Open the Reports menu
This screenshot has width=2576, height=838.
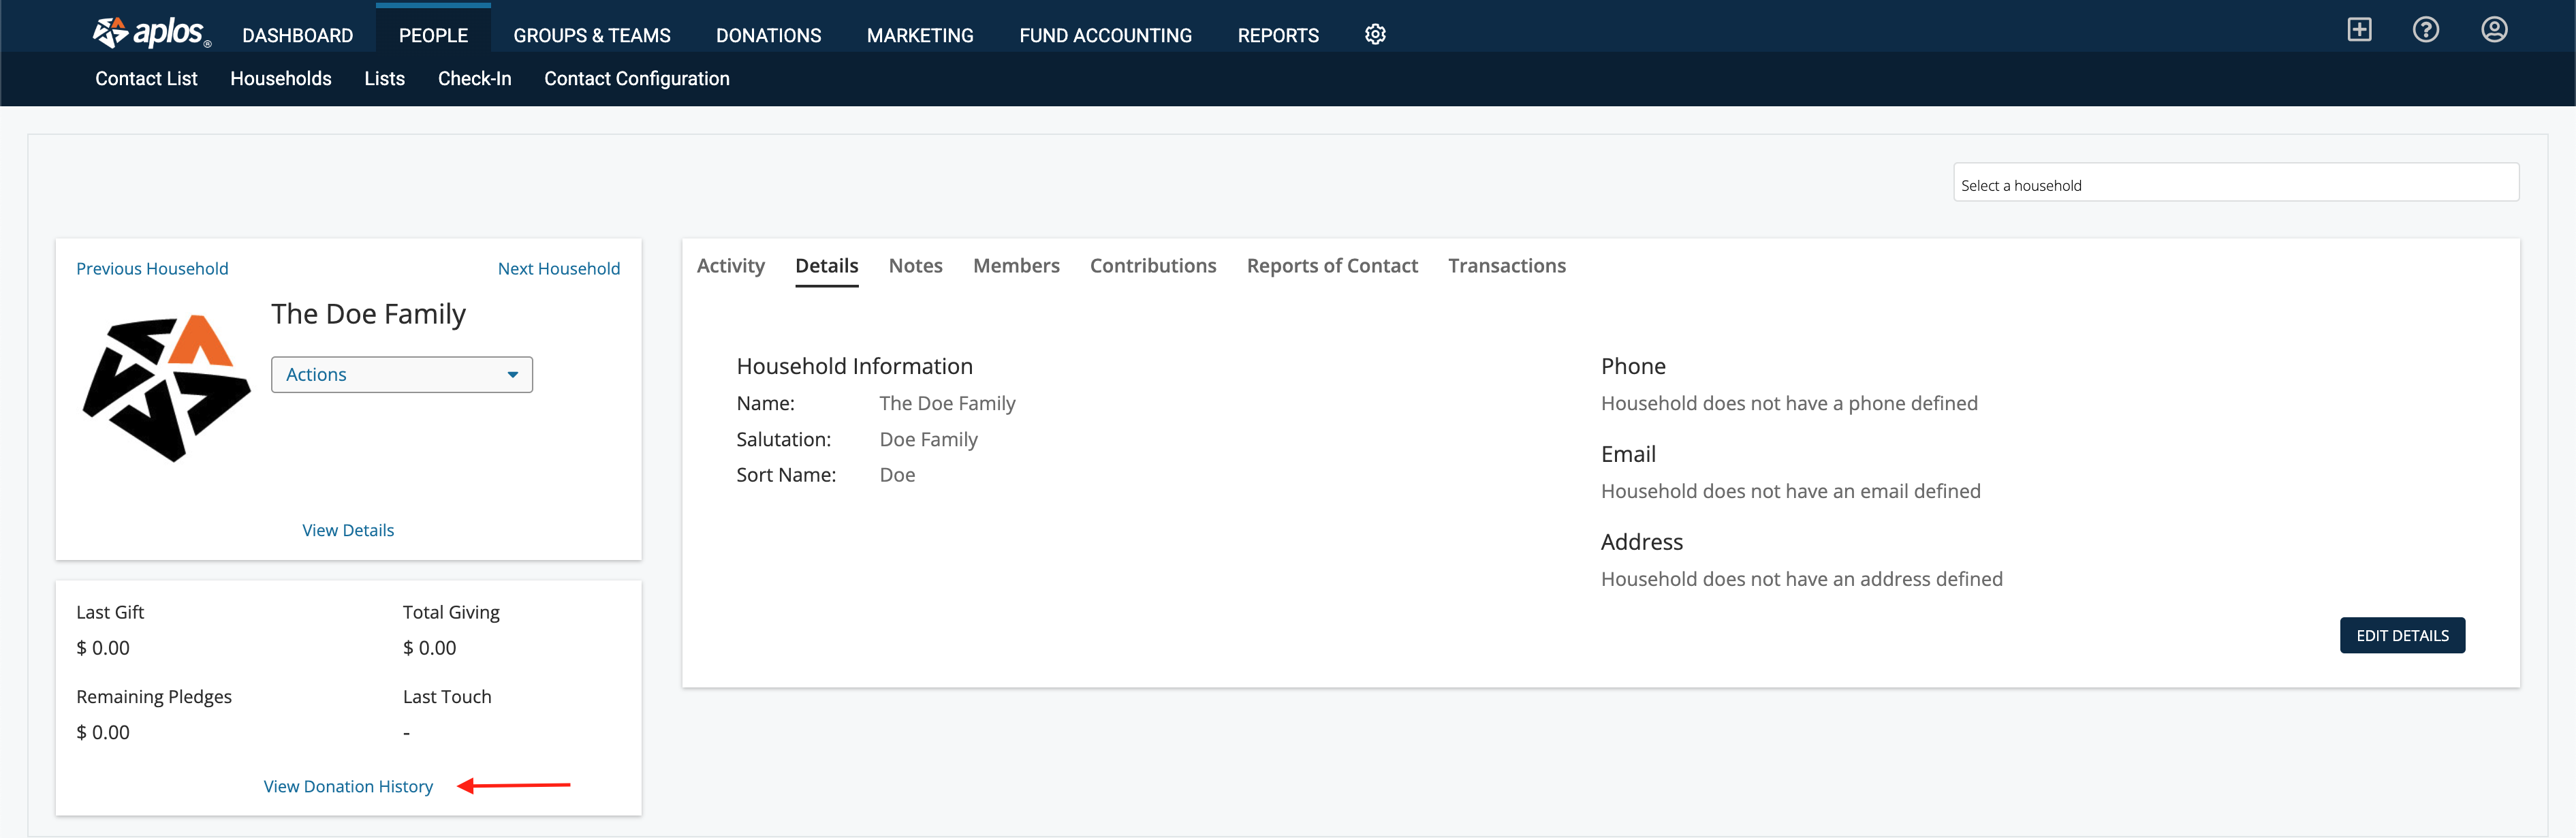coord(1278,35)
